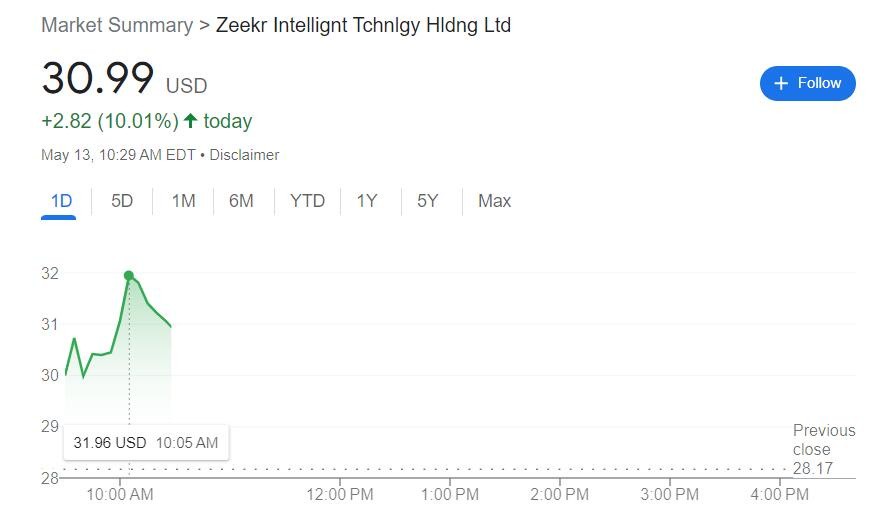The image size is (880, 525).
Task: Click the 12:00 PM axis label
Action: (340, 494)
